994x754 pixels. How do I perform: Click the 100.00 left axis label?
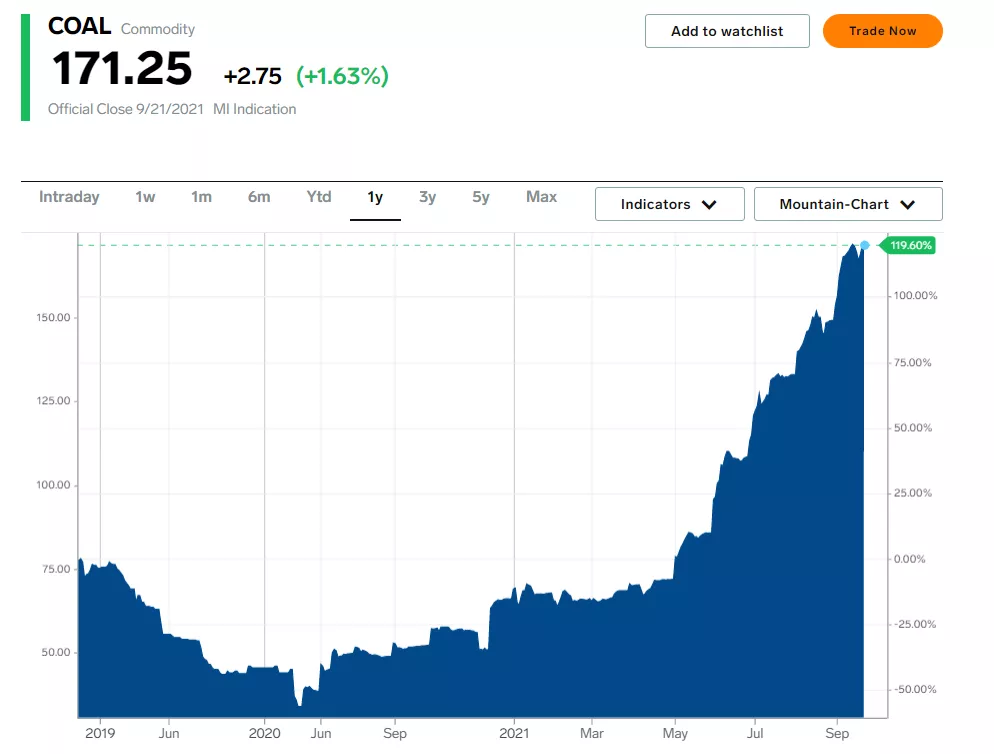53,485
